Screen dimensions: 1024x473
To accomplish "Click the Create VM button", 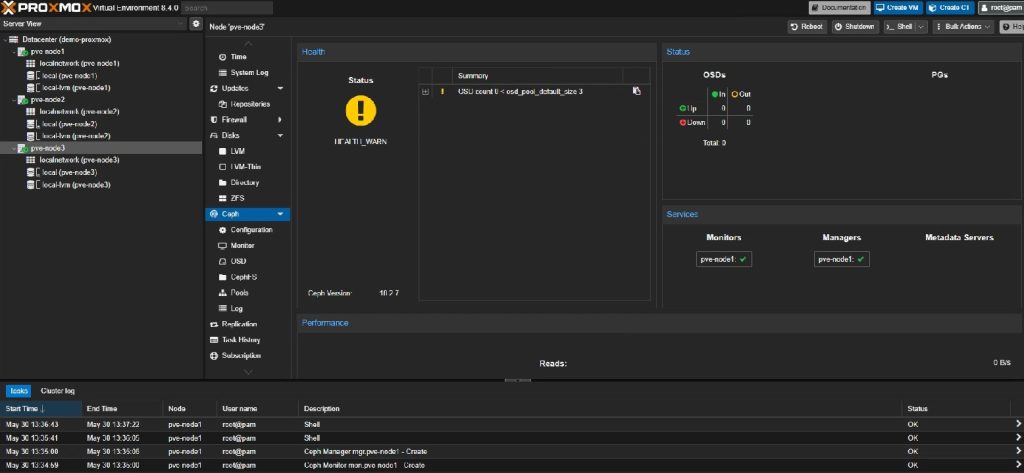I will [898, 8].
